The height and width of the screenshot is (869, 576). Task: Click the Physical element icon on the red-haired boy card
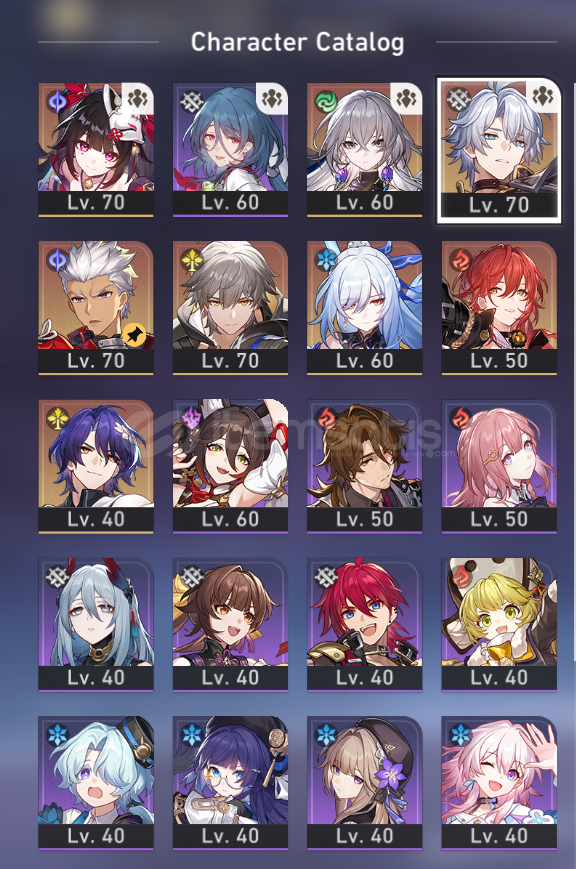tap(326, 576)
